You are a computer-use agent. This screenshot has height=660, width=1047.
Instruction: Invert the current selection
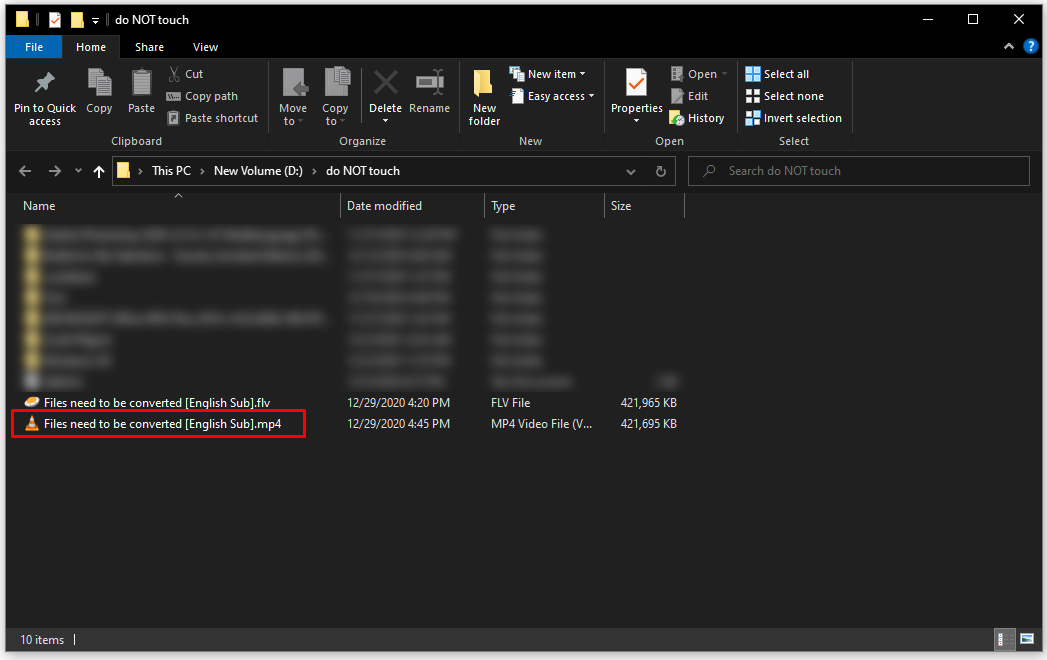[x=794, y=117]
